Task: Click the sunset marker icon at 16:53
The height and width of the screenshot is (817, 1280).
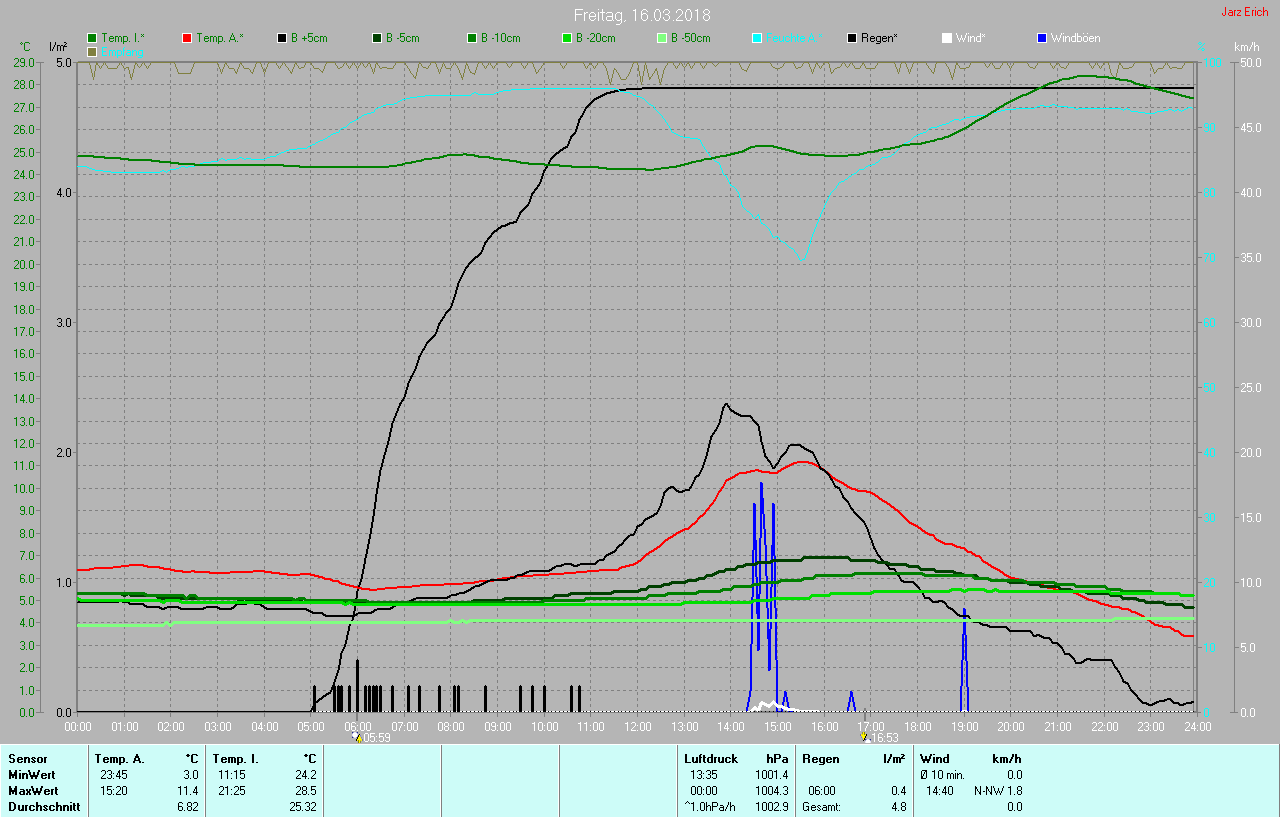Action: point(865,737)
